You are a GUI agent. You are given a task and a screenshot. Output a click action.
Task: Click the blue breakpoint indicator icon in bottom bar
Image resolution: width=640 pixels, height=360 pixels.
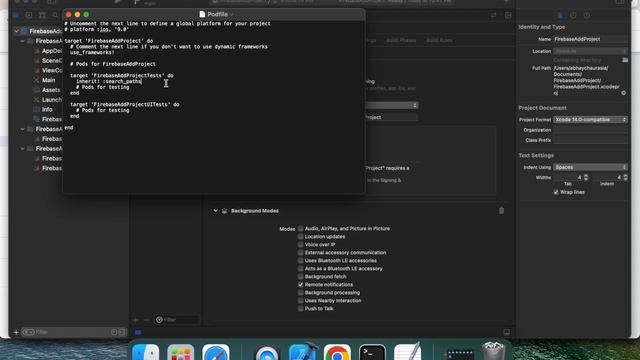coord(138,332)
